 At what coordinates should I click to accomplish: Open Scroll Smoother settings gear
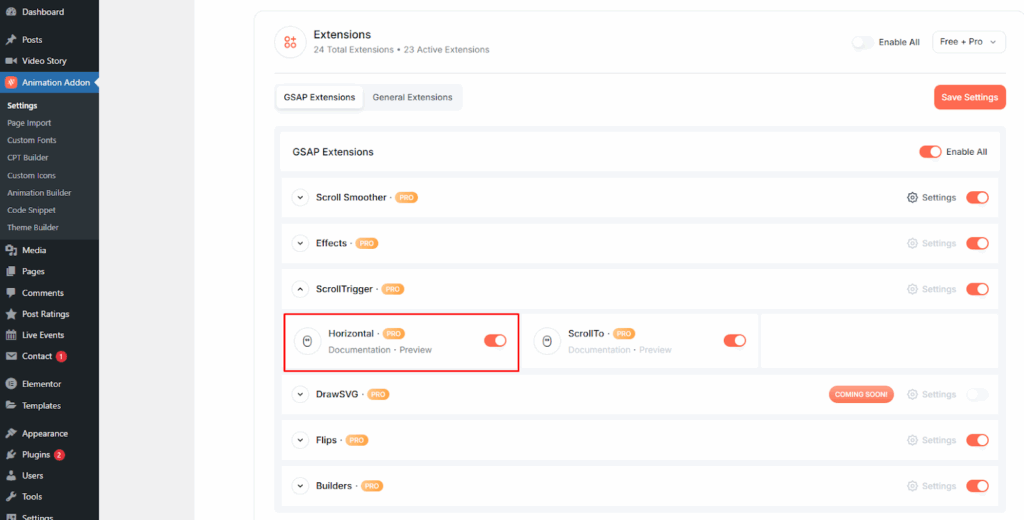point(912,198)
